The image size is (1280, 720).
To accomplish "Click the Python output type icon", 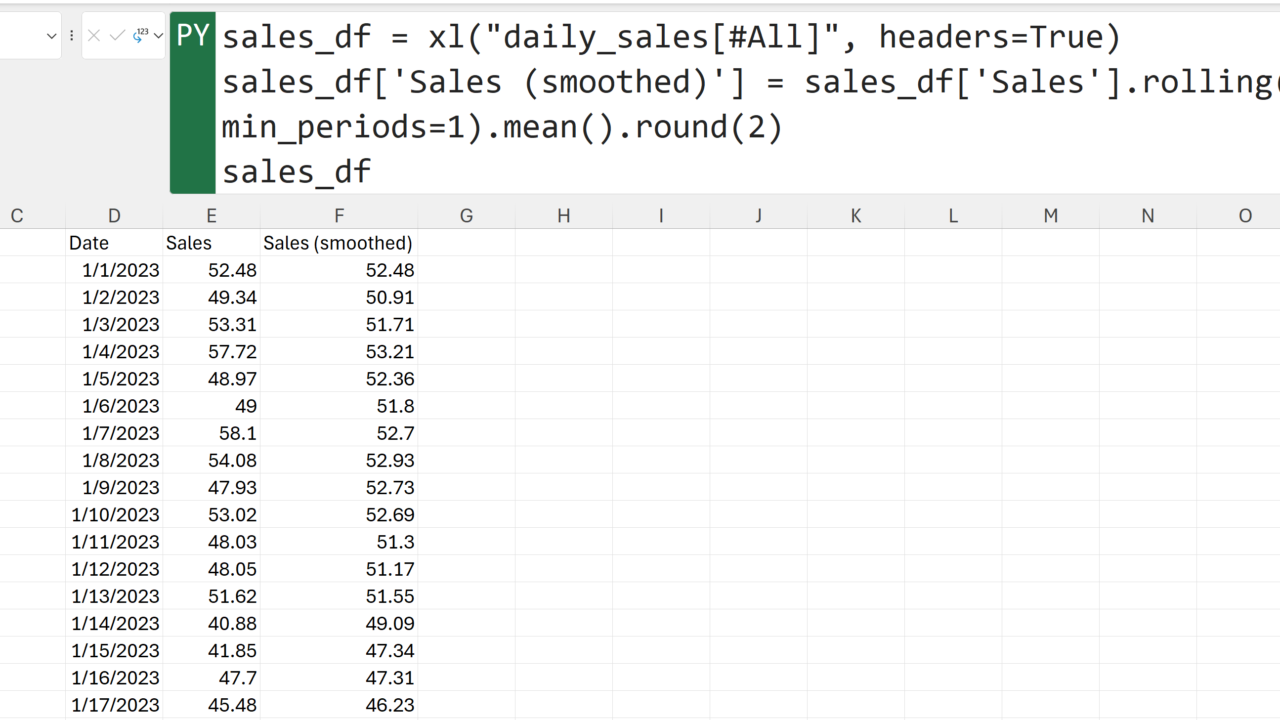I will [x=140, y=36].
